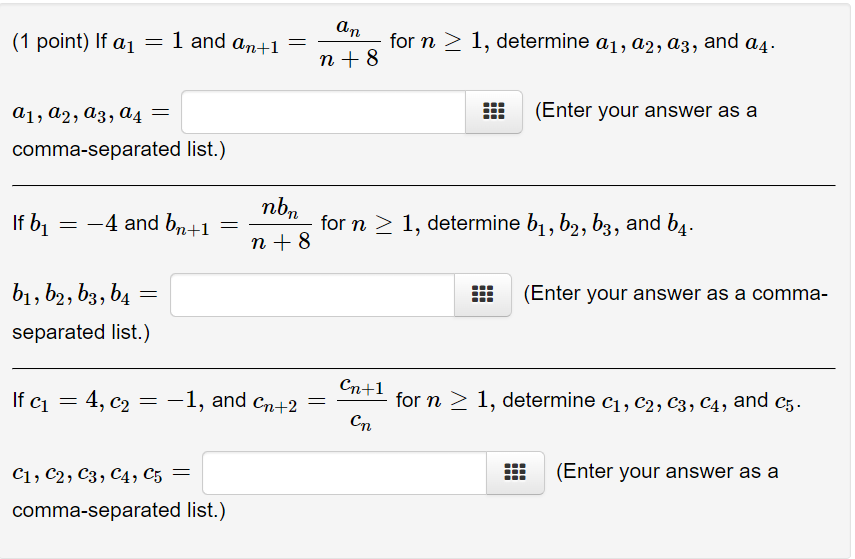The height and width of the screenshot is (559, 855).
Task: Focus the b1, b2, b3, b4 answer box
Action: 313,295
